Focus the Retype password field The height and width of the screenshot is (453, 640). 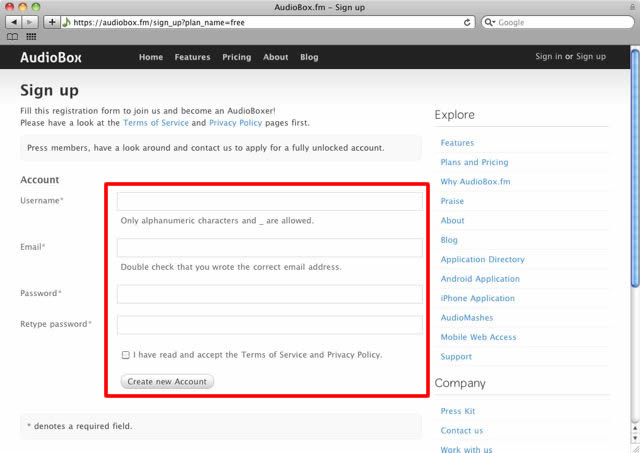(269, 325)
